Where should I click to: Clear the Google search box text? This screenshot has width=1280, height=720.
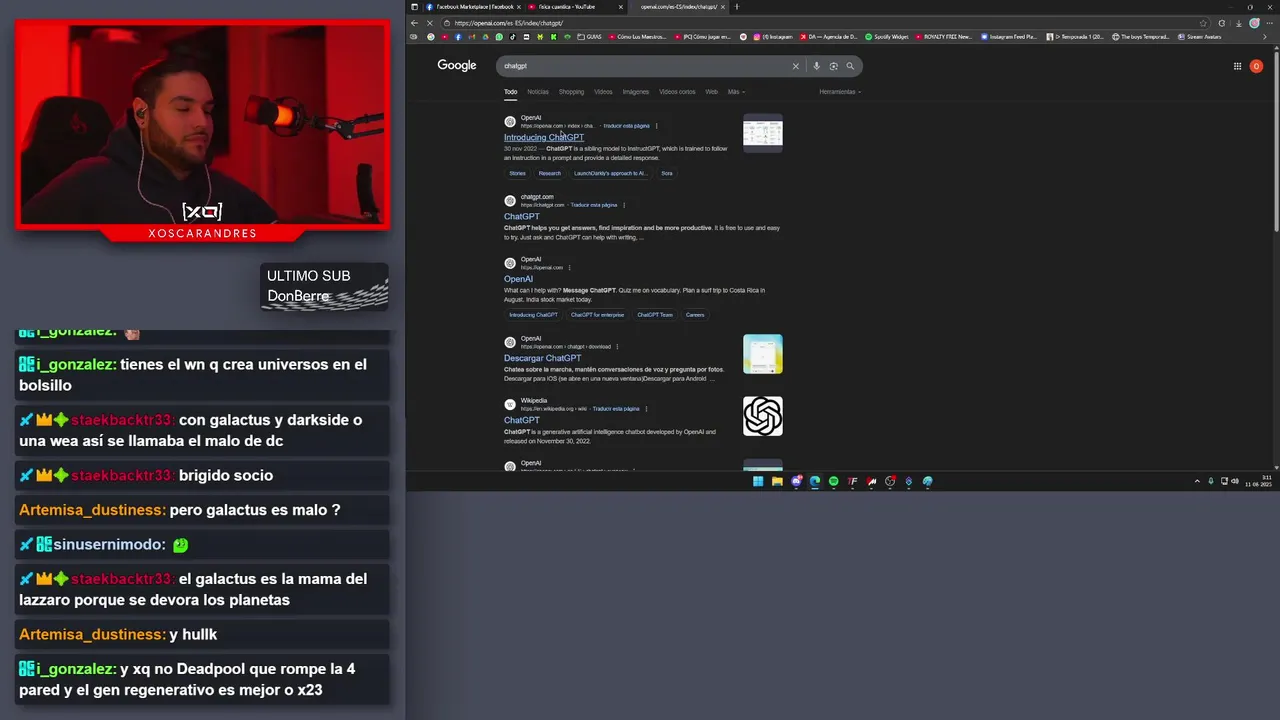coord(796,66)
